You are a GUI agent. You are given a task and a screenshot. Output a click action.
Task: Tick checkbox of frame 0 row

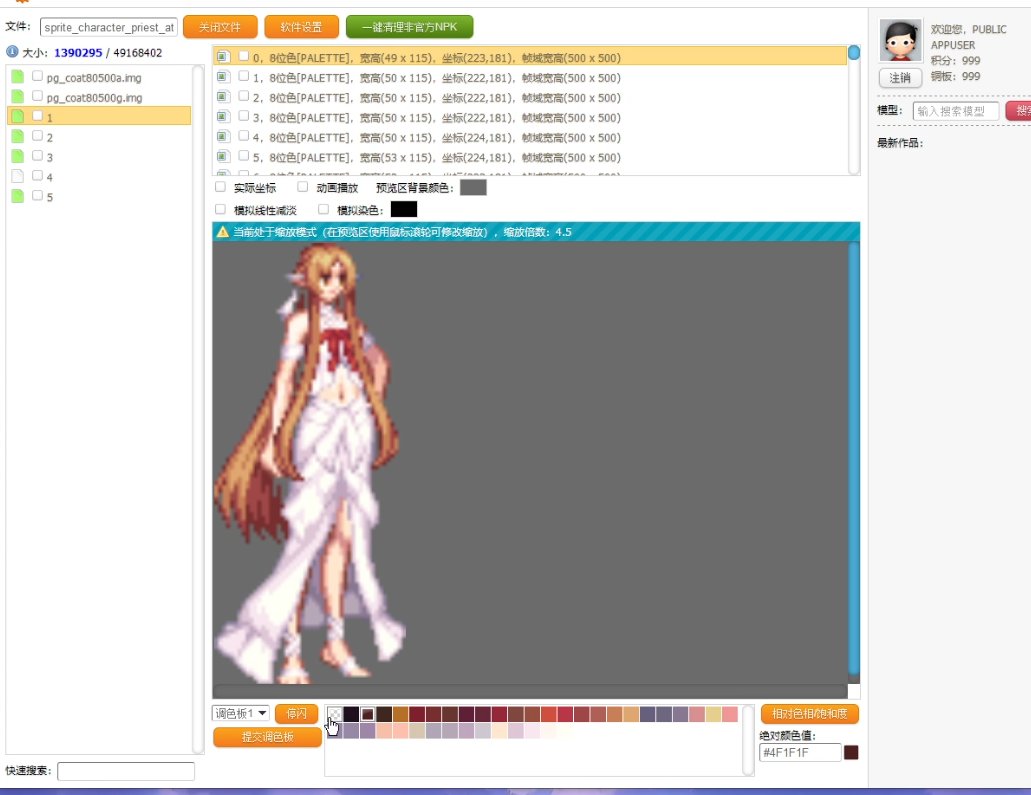click(x=243, y=57)
